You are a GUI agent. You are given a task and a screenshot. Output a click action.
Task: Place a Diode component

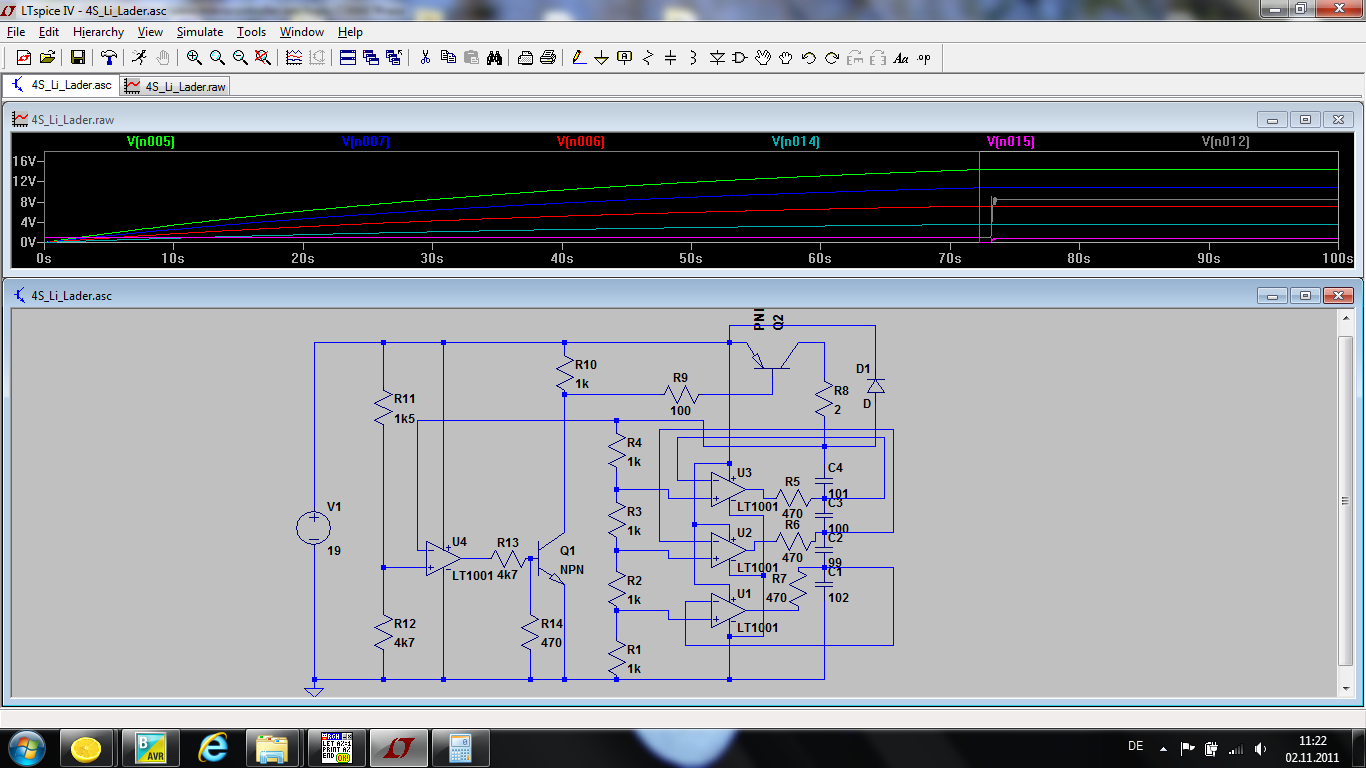[717, 58]
